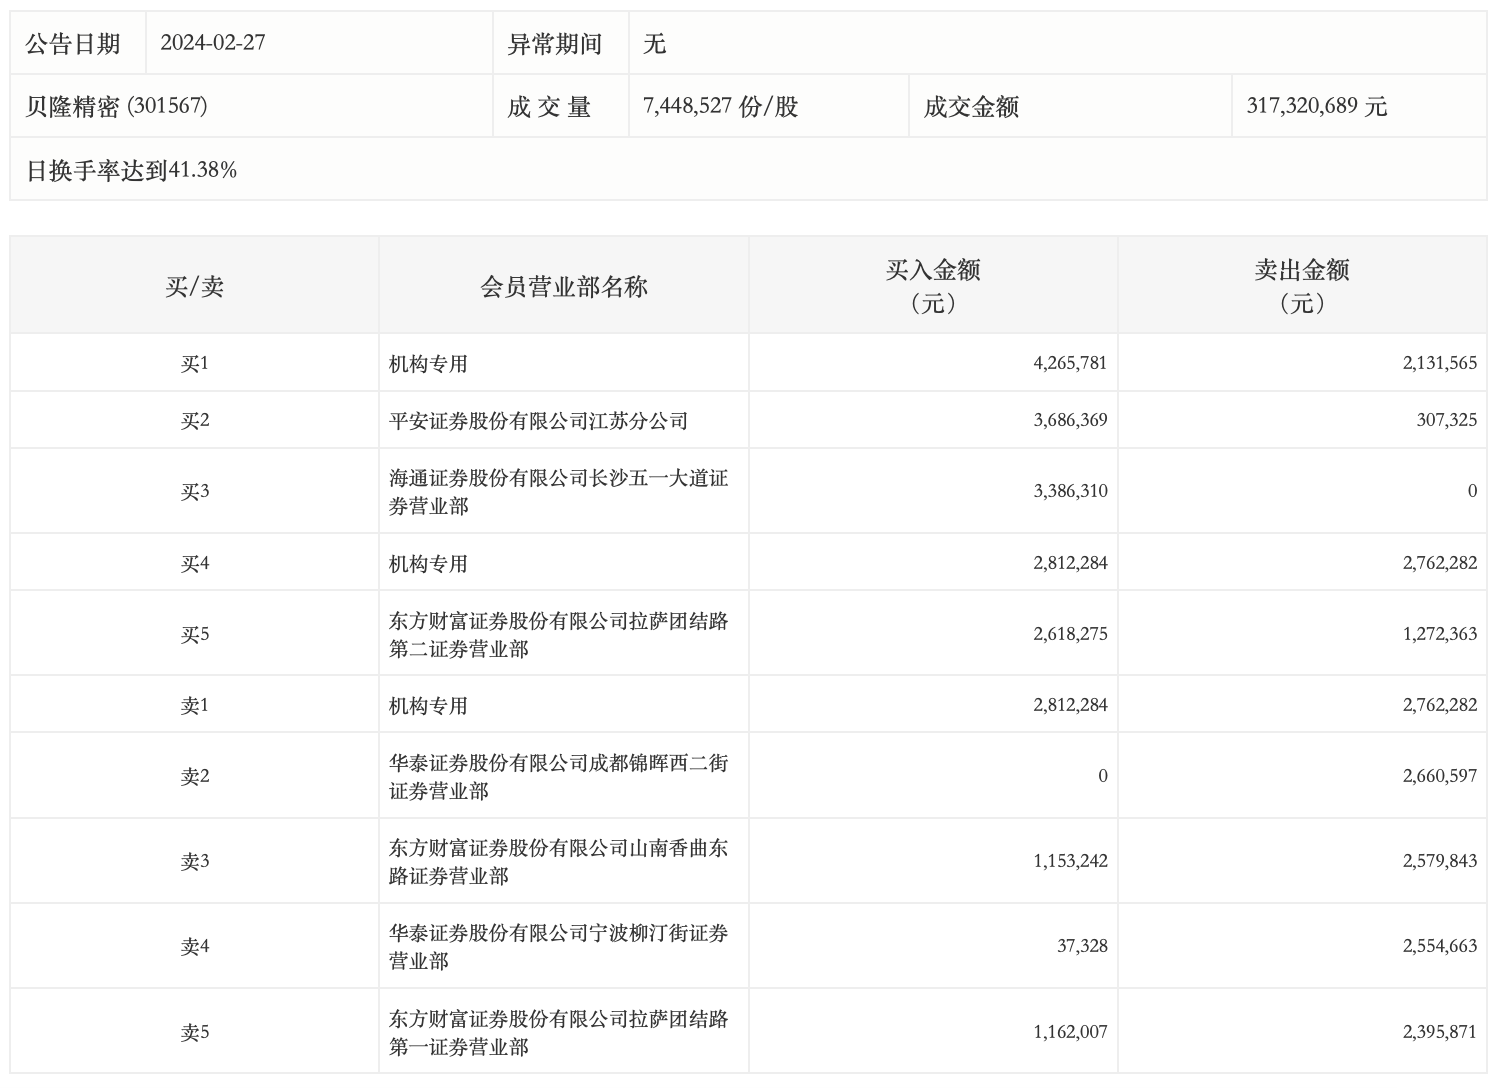This screenshot has width=1500, height=1088.
Task: Open 华泰证券 成都锦晖西二街 branch entry
Action: point(558,777)
